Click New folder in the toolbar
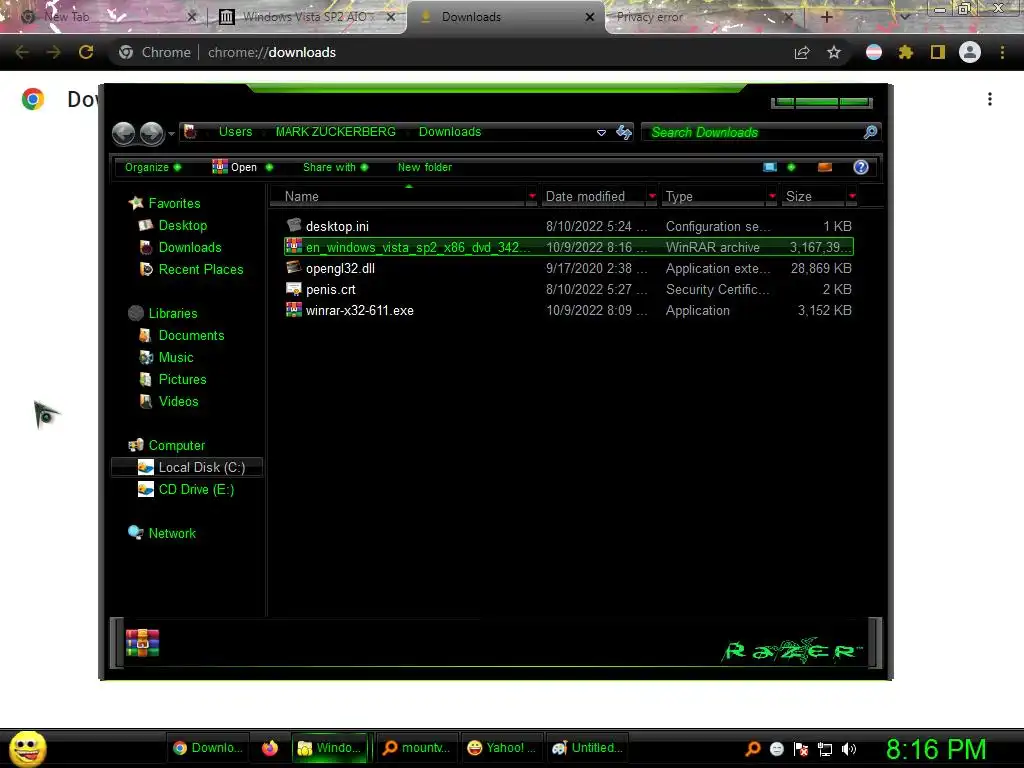 (424, 167)
